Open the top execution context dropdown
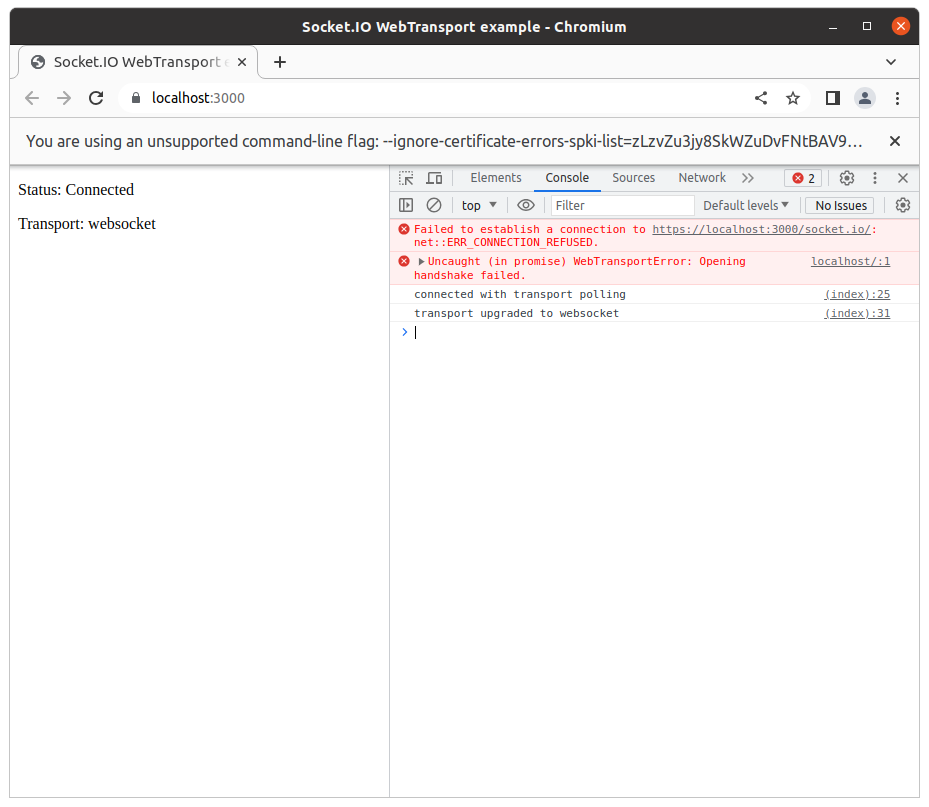929x807 pixels. 479,205
